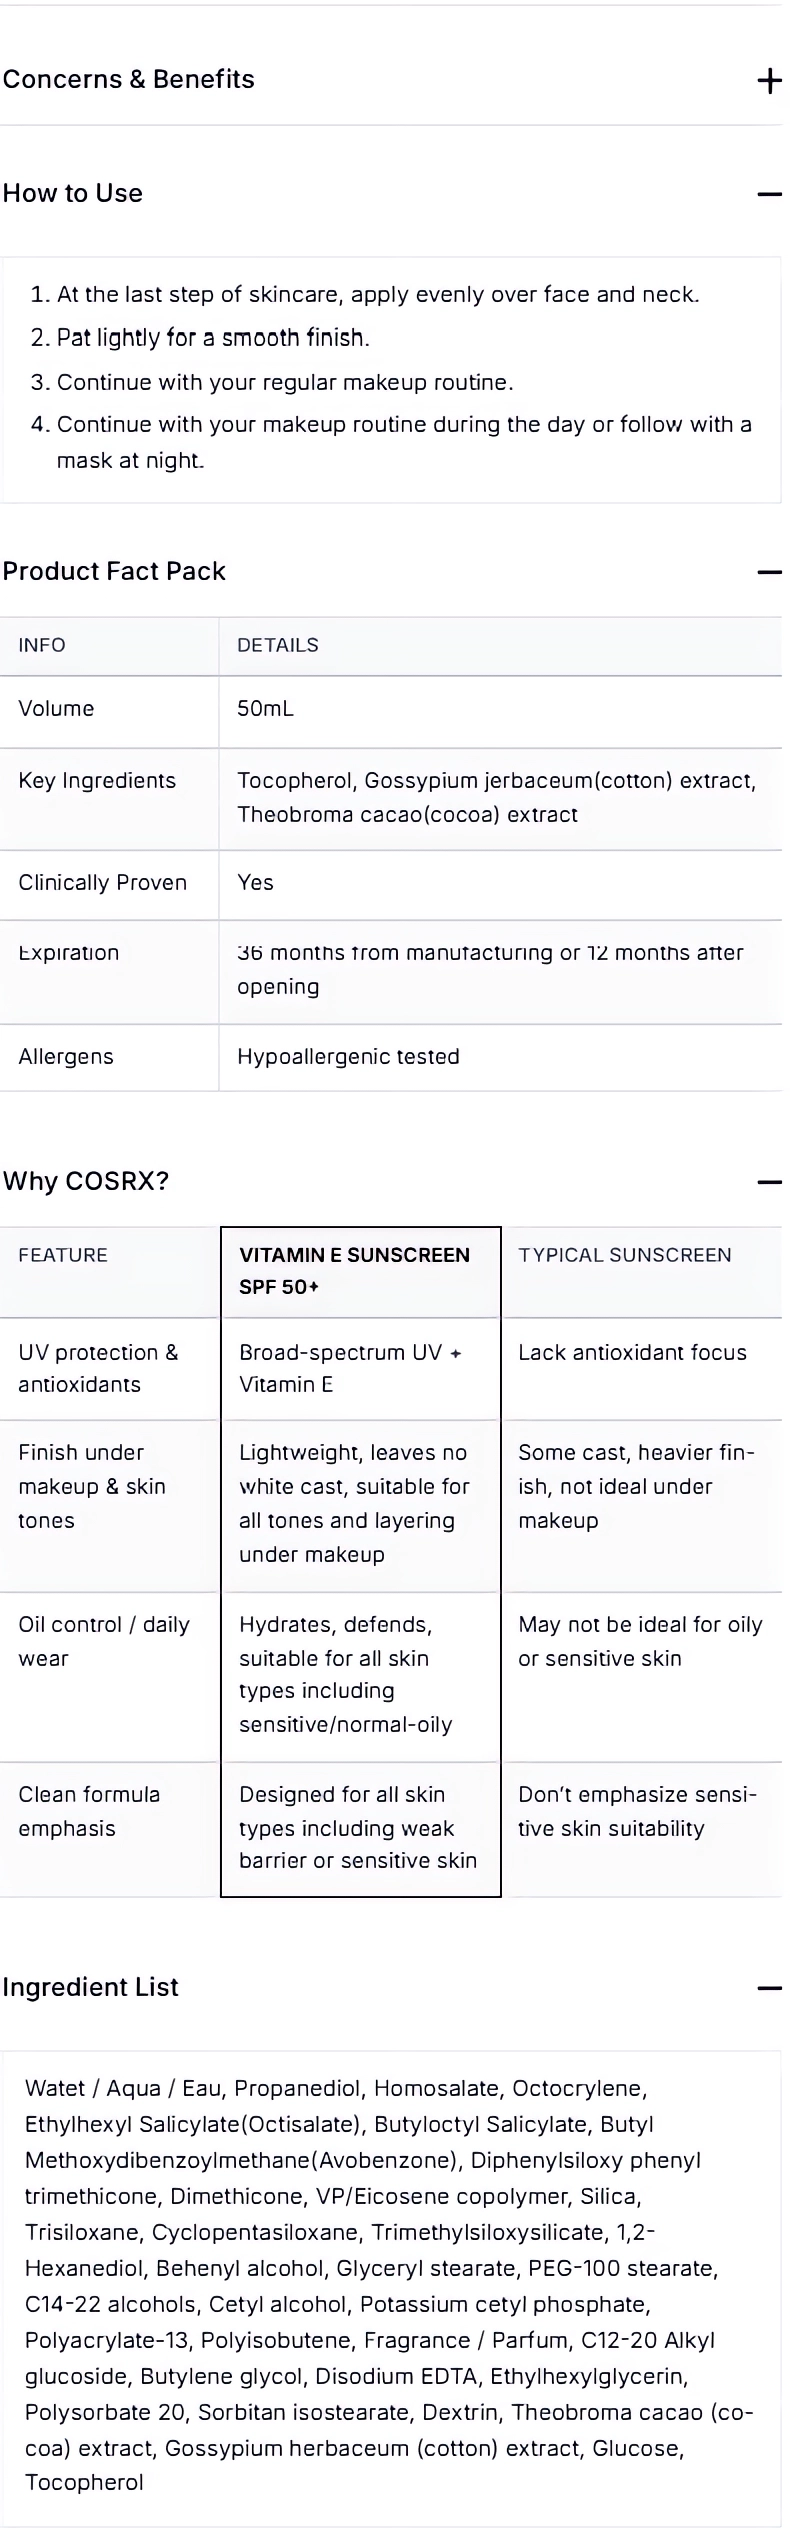Click the Volume 50mL table row
This screenshot has height=2546, width=790.
click(x=391, y=711)
